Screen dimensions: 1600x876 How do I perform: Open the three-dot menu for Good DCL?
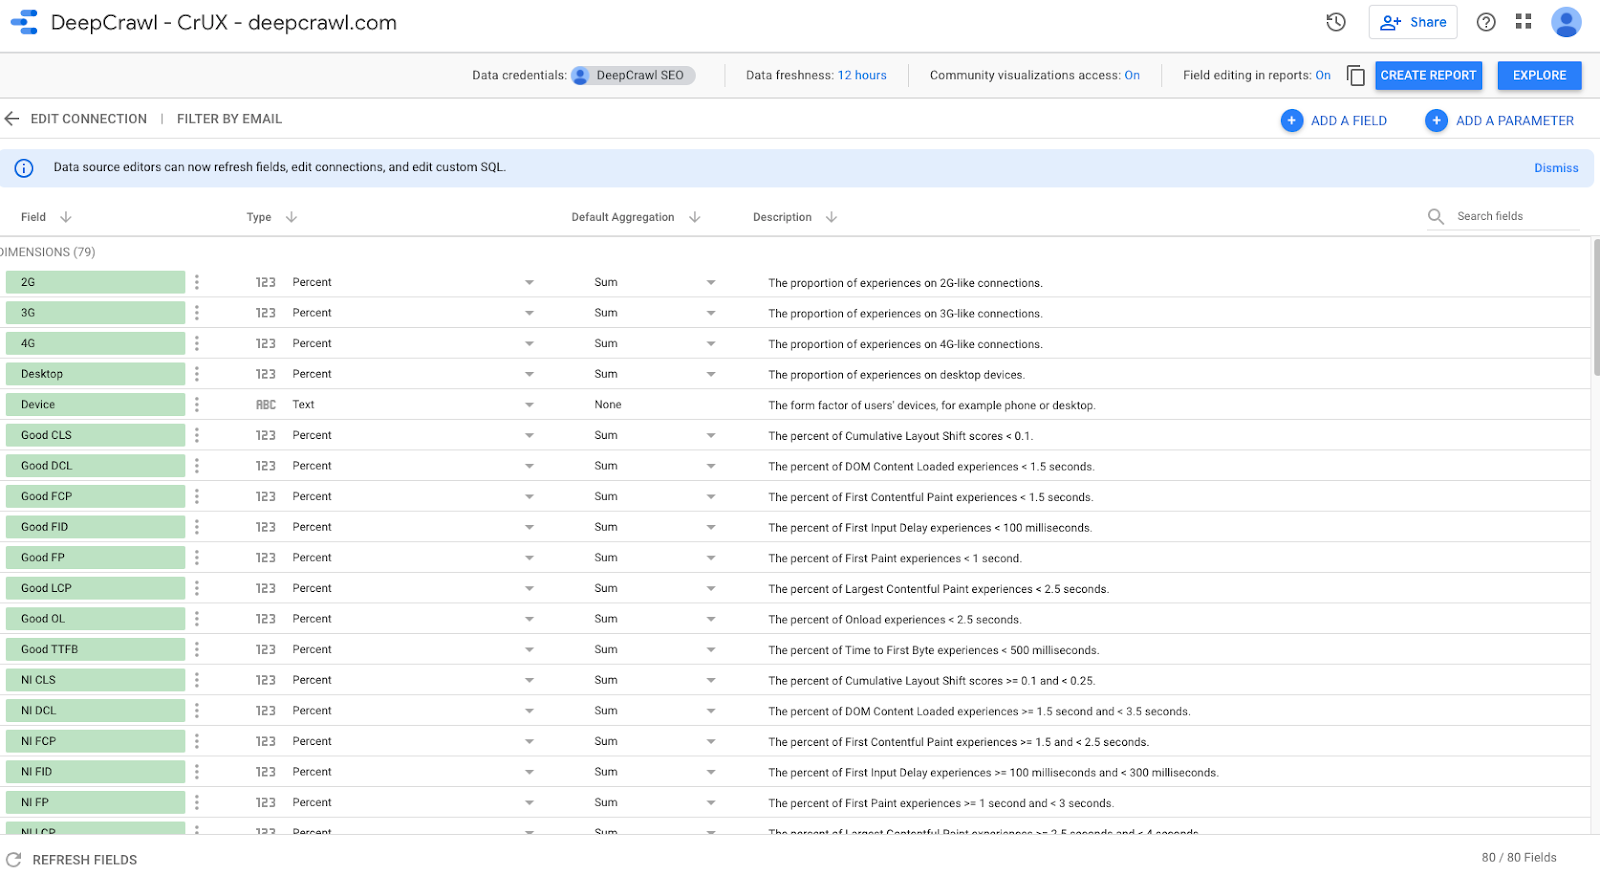point(197,466)
